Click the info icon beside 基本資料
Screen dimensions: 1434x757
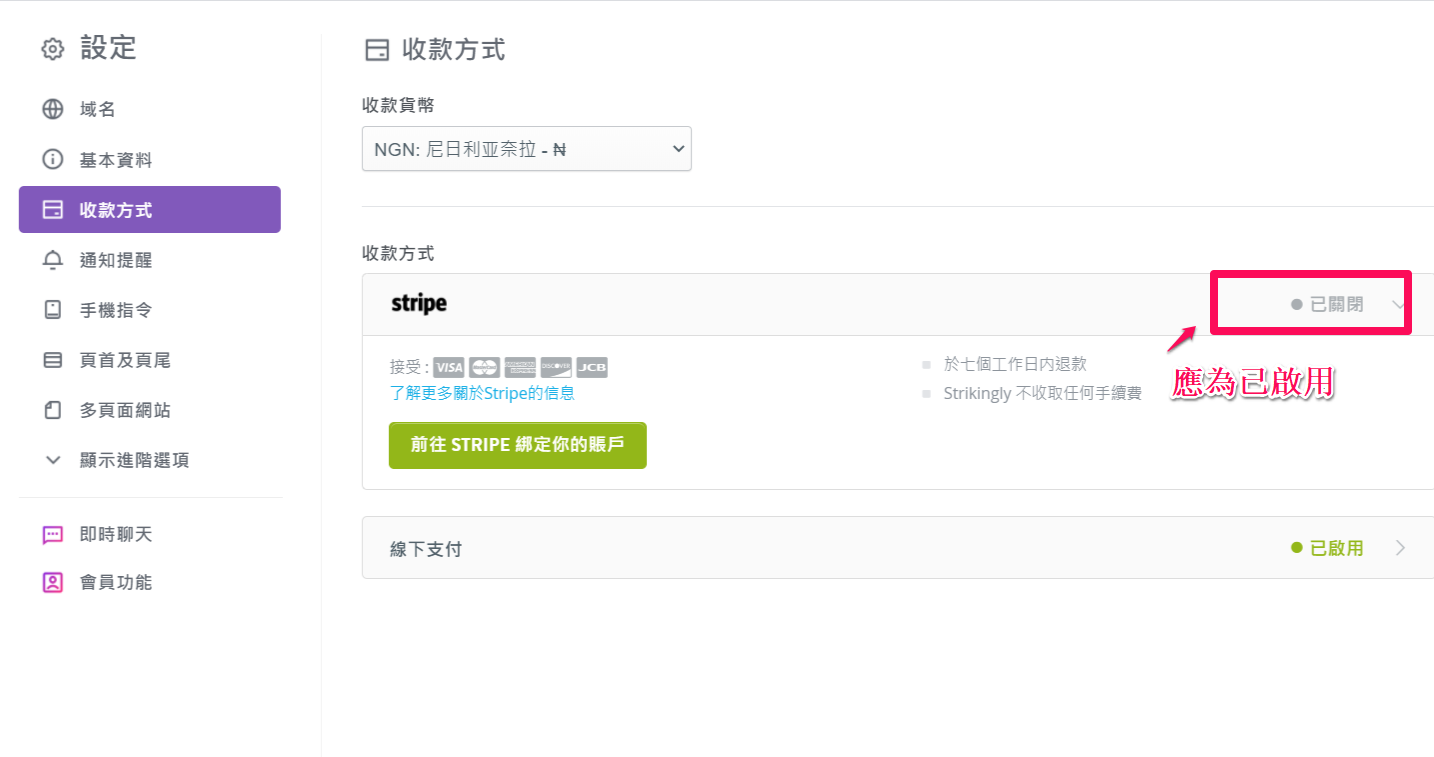tap(52, 159)
